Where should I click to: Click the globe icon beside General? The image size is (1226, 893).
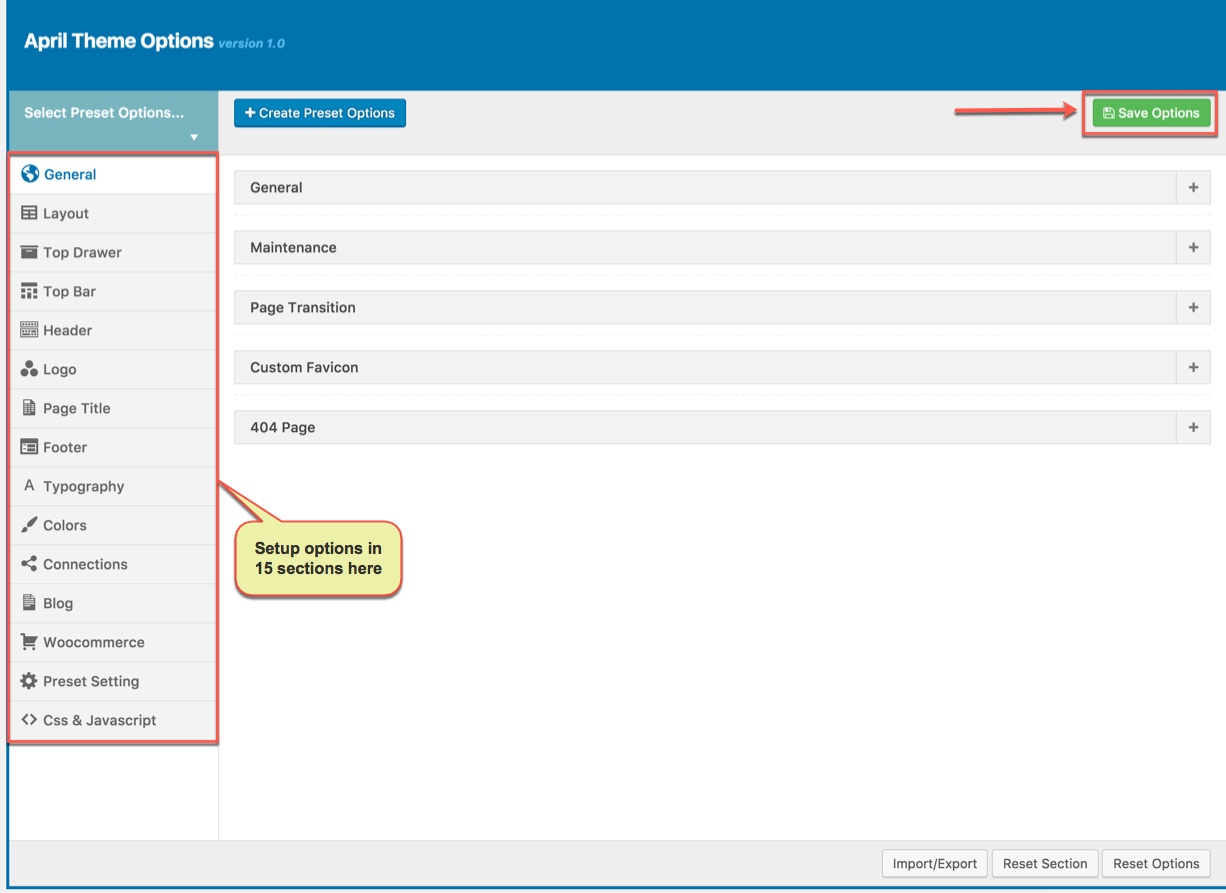click(x=30, y=174)
